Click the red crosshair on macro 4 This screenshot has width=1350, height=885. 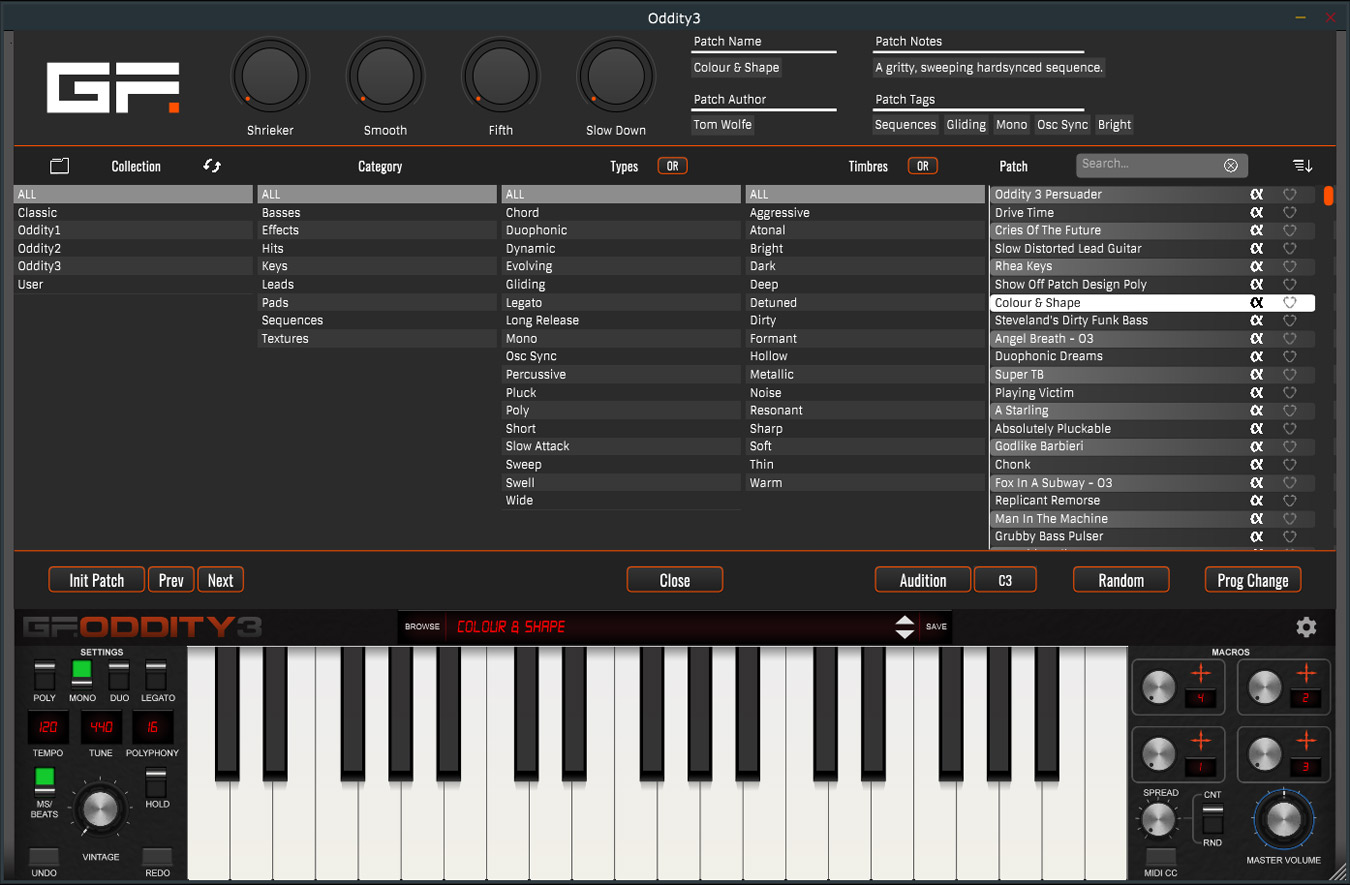click(x=1201, y=674)
